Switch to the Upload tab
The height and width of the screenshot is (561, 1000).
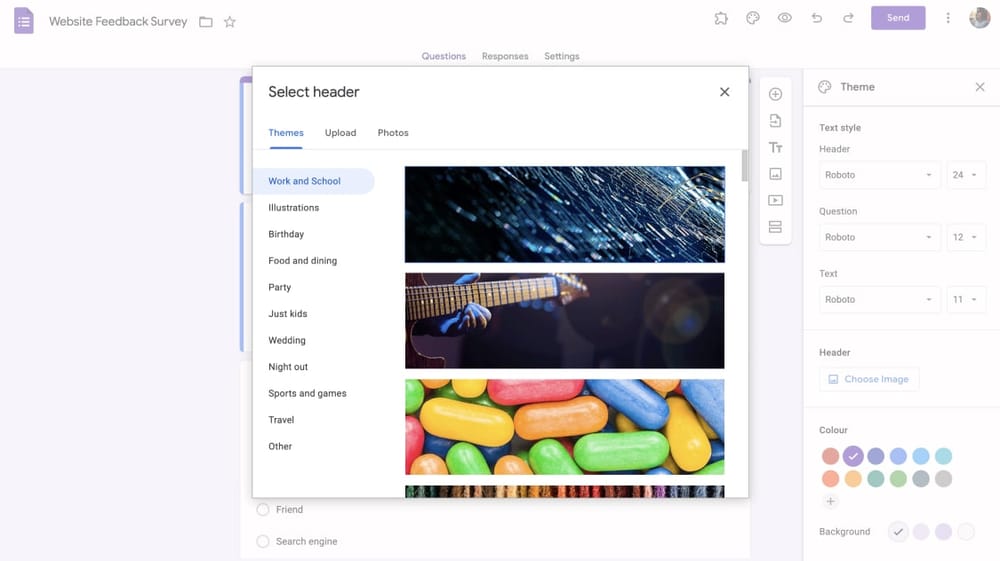pos(340,133)
